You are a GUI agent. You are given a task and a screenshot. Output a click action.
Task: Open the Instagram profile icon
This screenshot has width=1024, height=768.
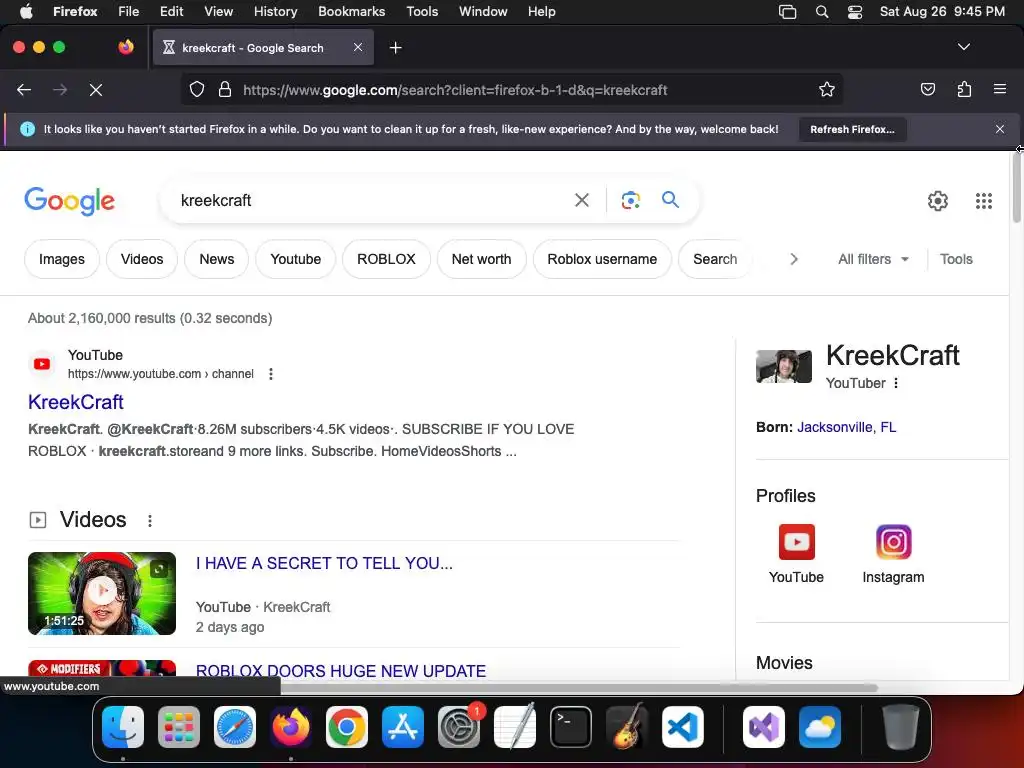pos(893,542)
